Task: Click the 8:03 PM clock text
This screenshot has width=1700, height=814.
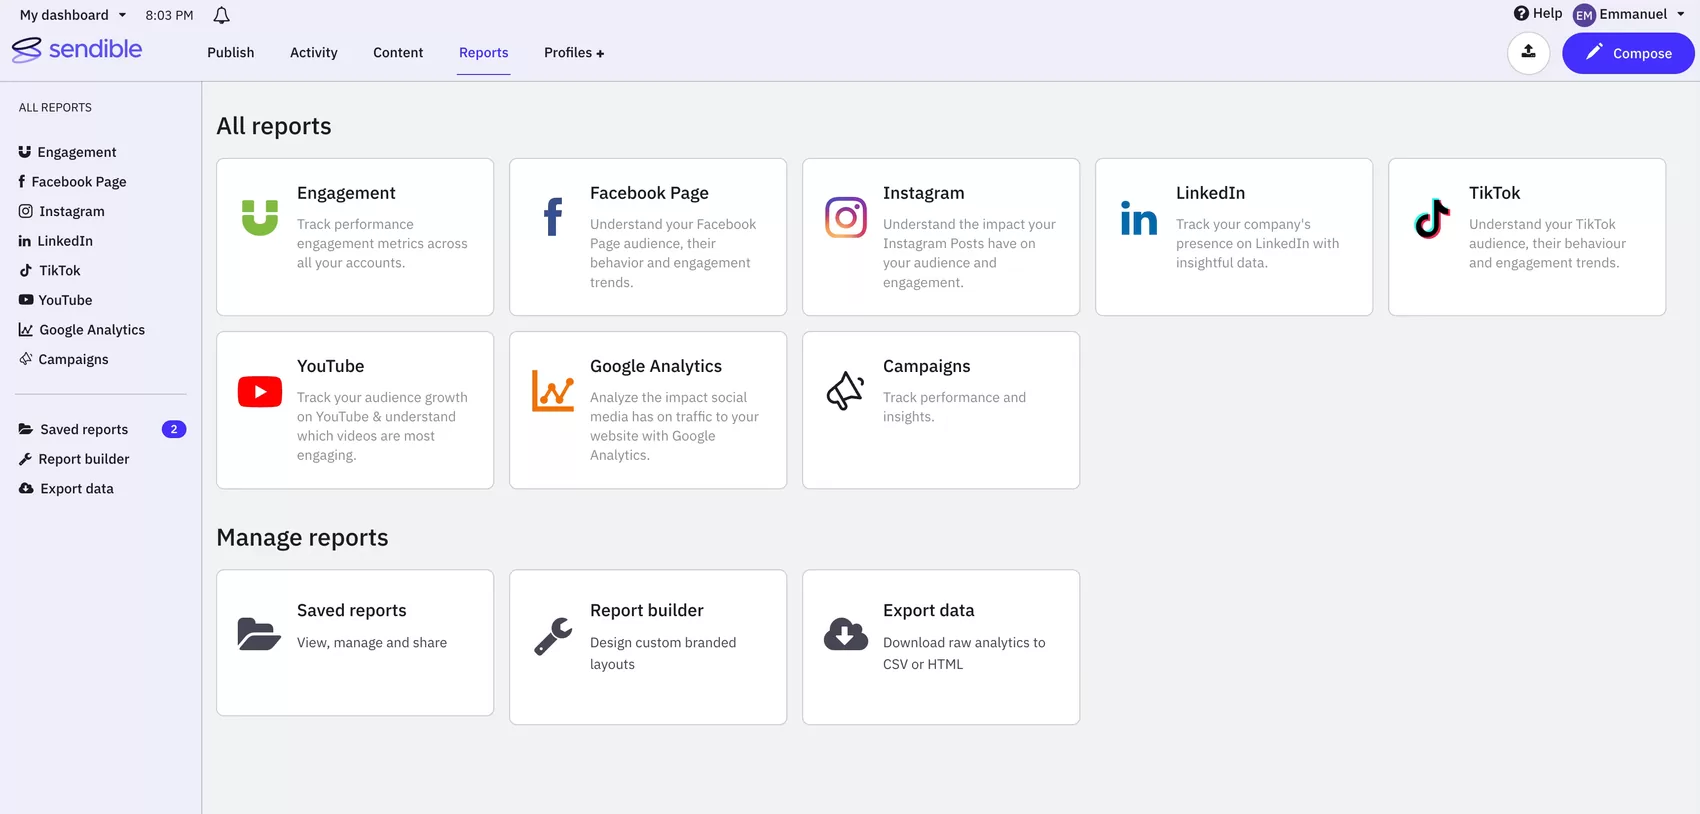Action: [169, 15]
